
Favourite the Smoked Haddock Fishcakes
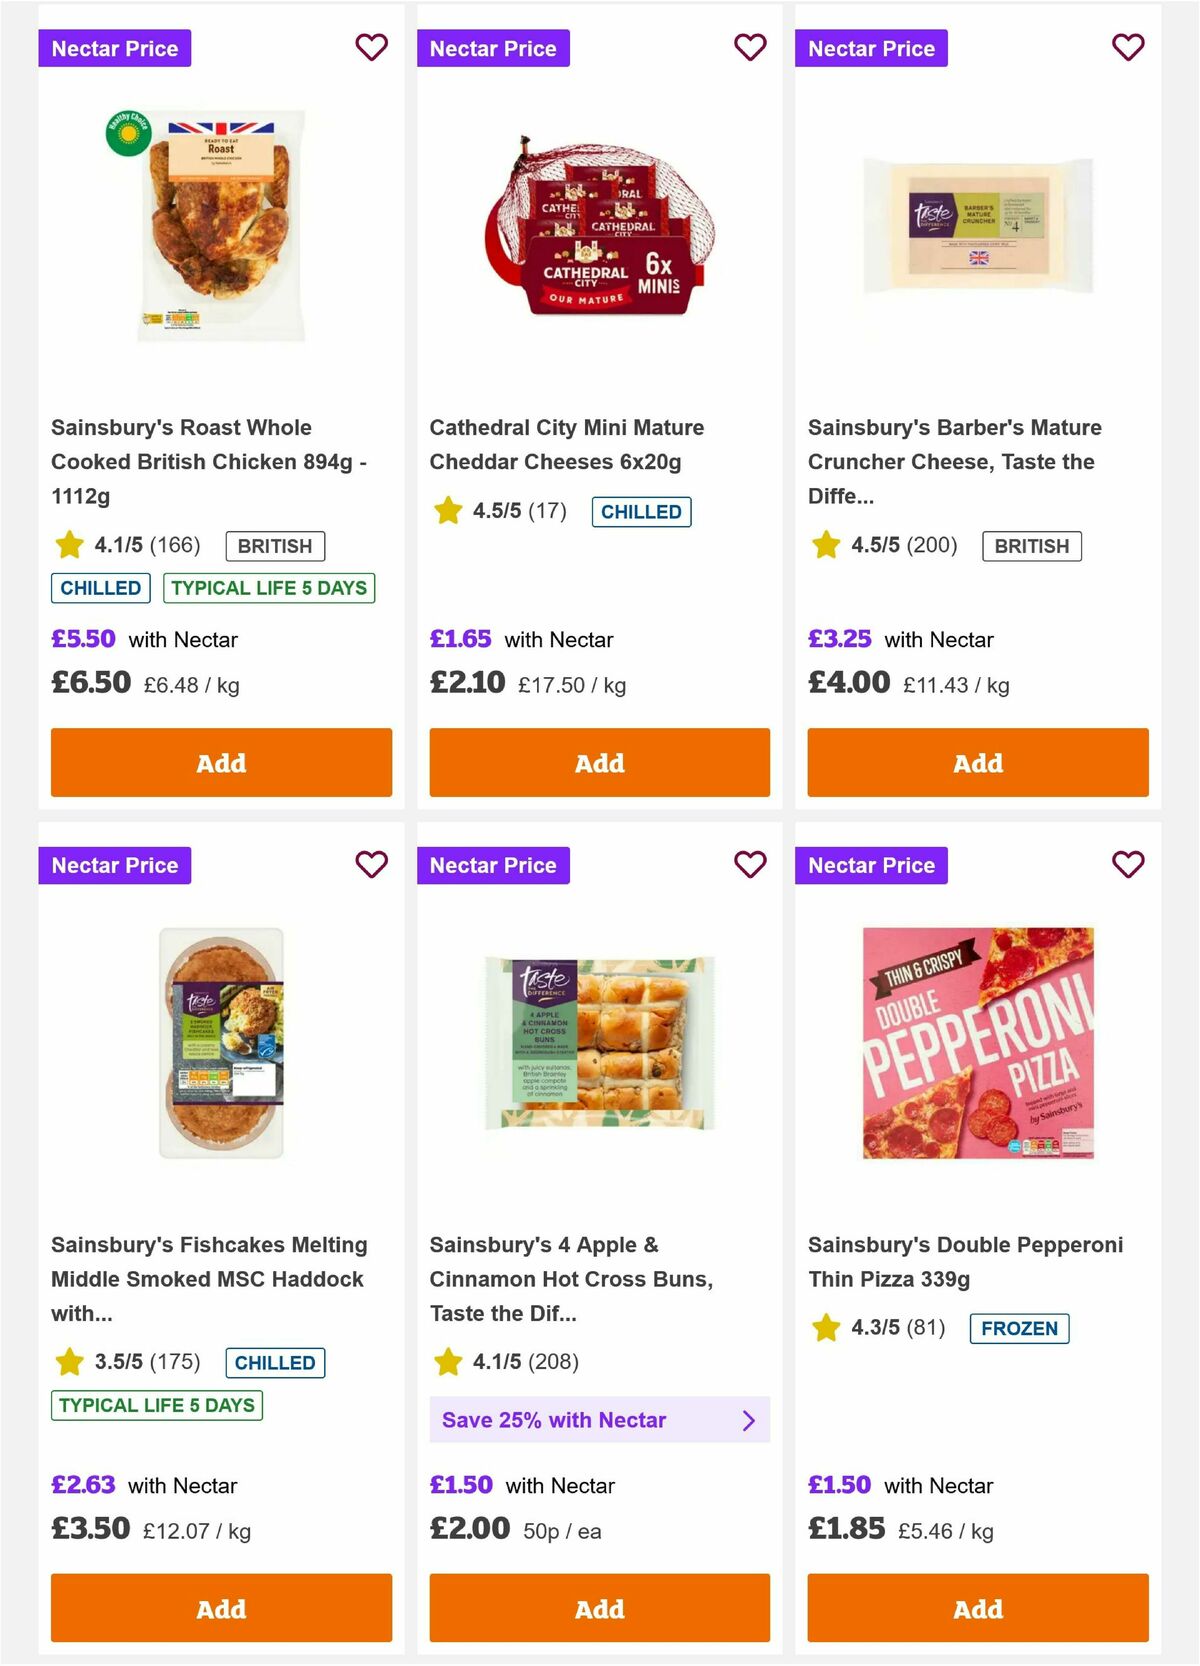[371, 864]
